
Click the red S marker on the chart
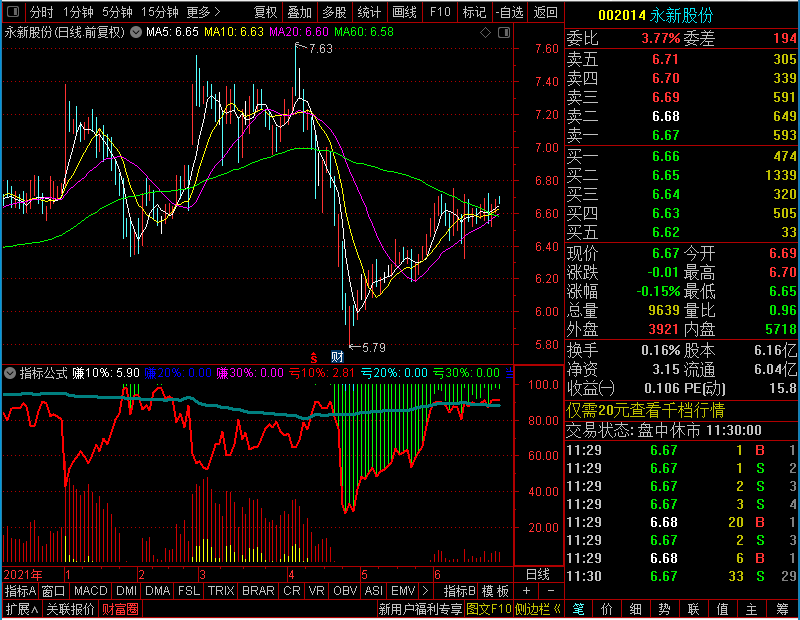[x=314, y=357]
